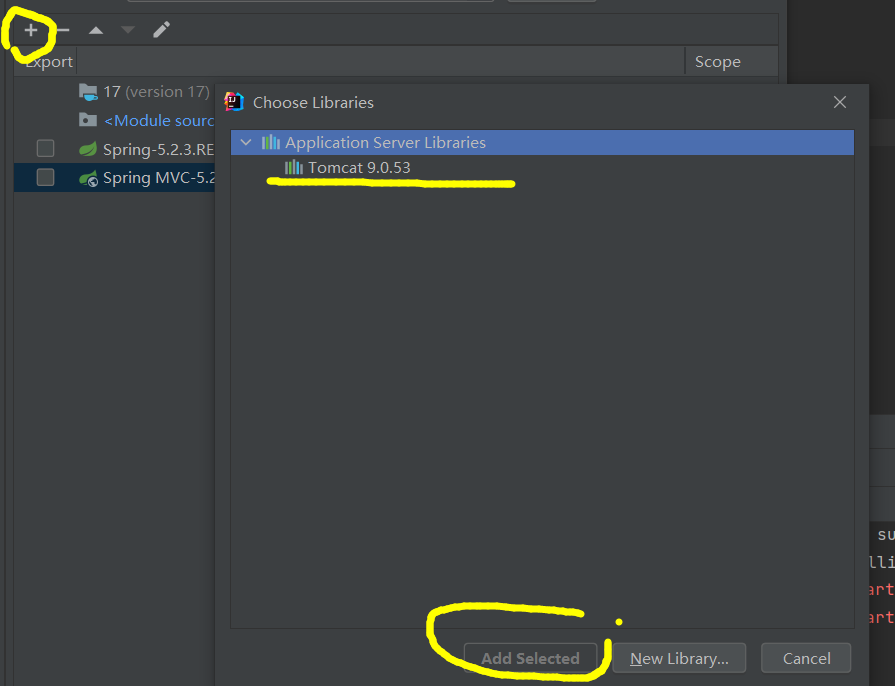Cancel the Choose Libraries dialog
895x686 pixels.
(806, 658)
